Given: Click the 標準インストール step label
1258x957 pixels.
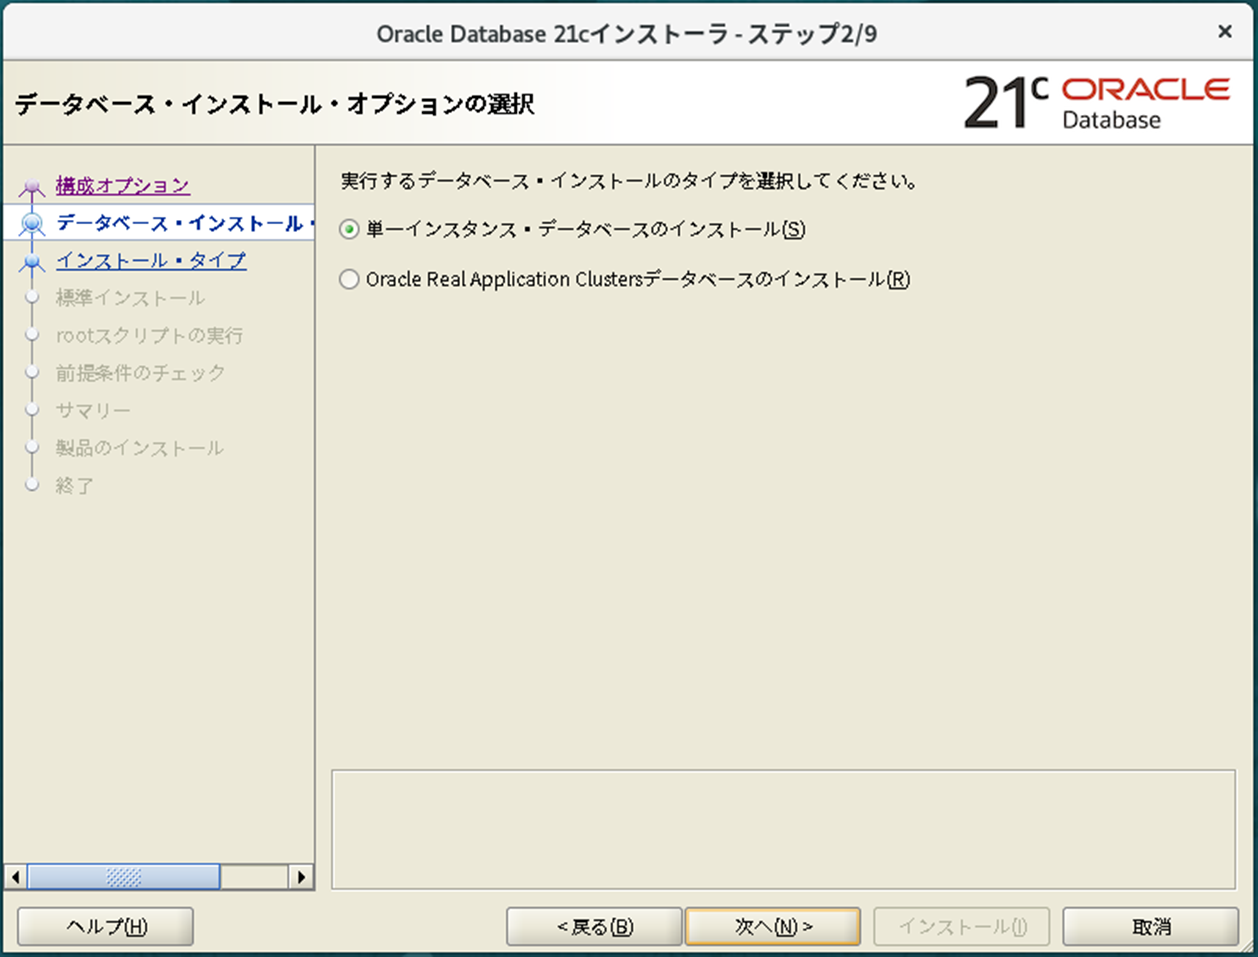Looking at the screenshot, I should pos(130,298).
